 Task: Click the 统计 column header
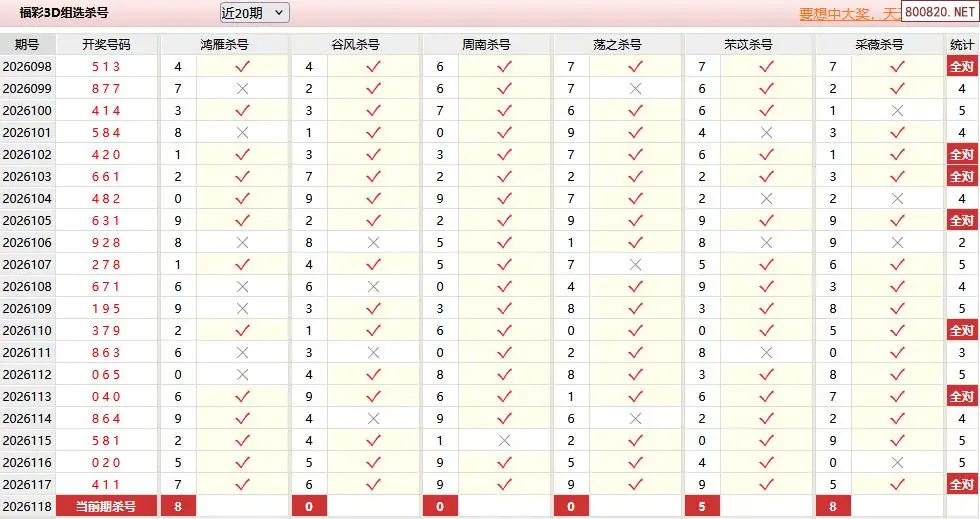961,44
